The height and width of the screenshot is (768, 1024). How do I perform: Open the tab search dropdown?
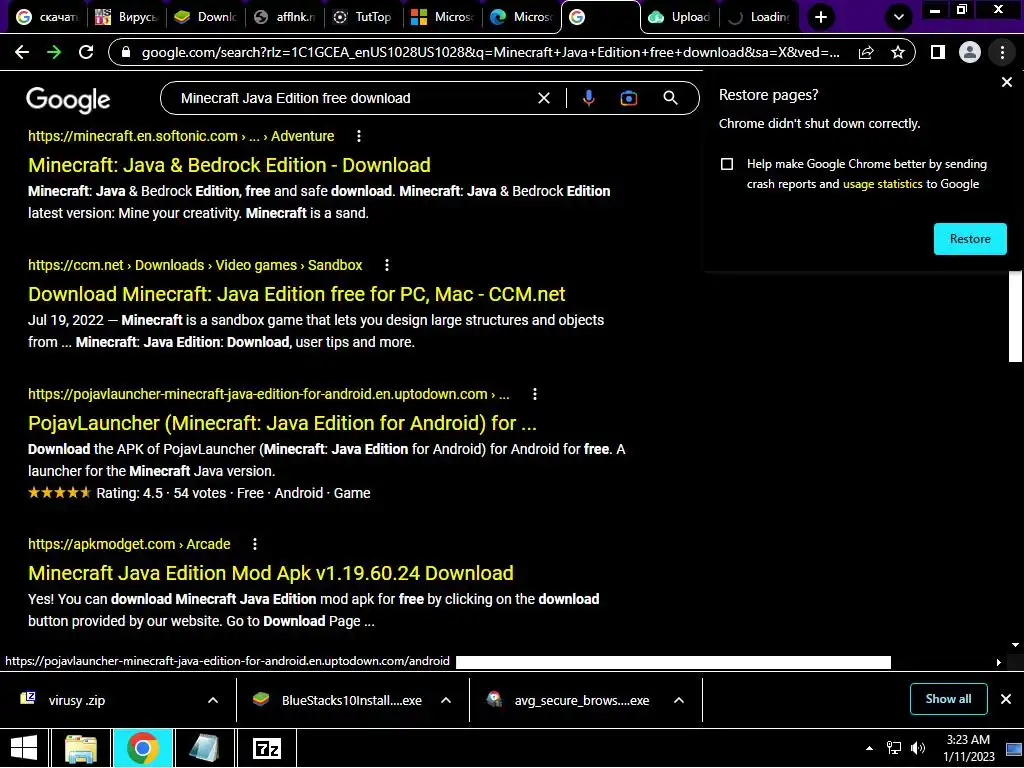click(899, 17)
